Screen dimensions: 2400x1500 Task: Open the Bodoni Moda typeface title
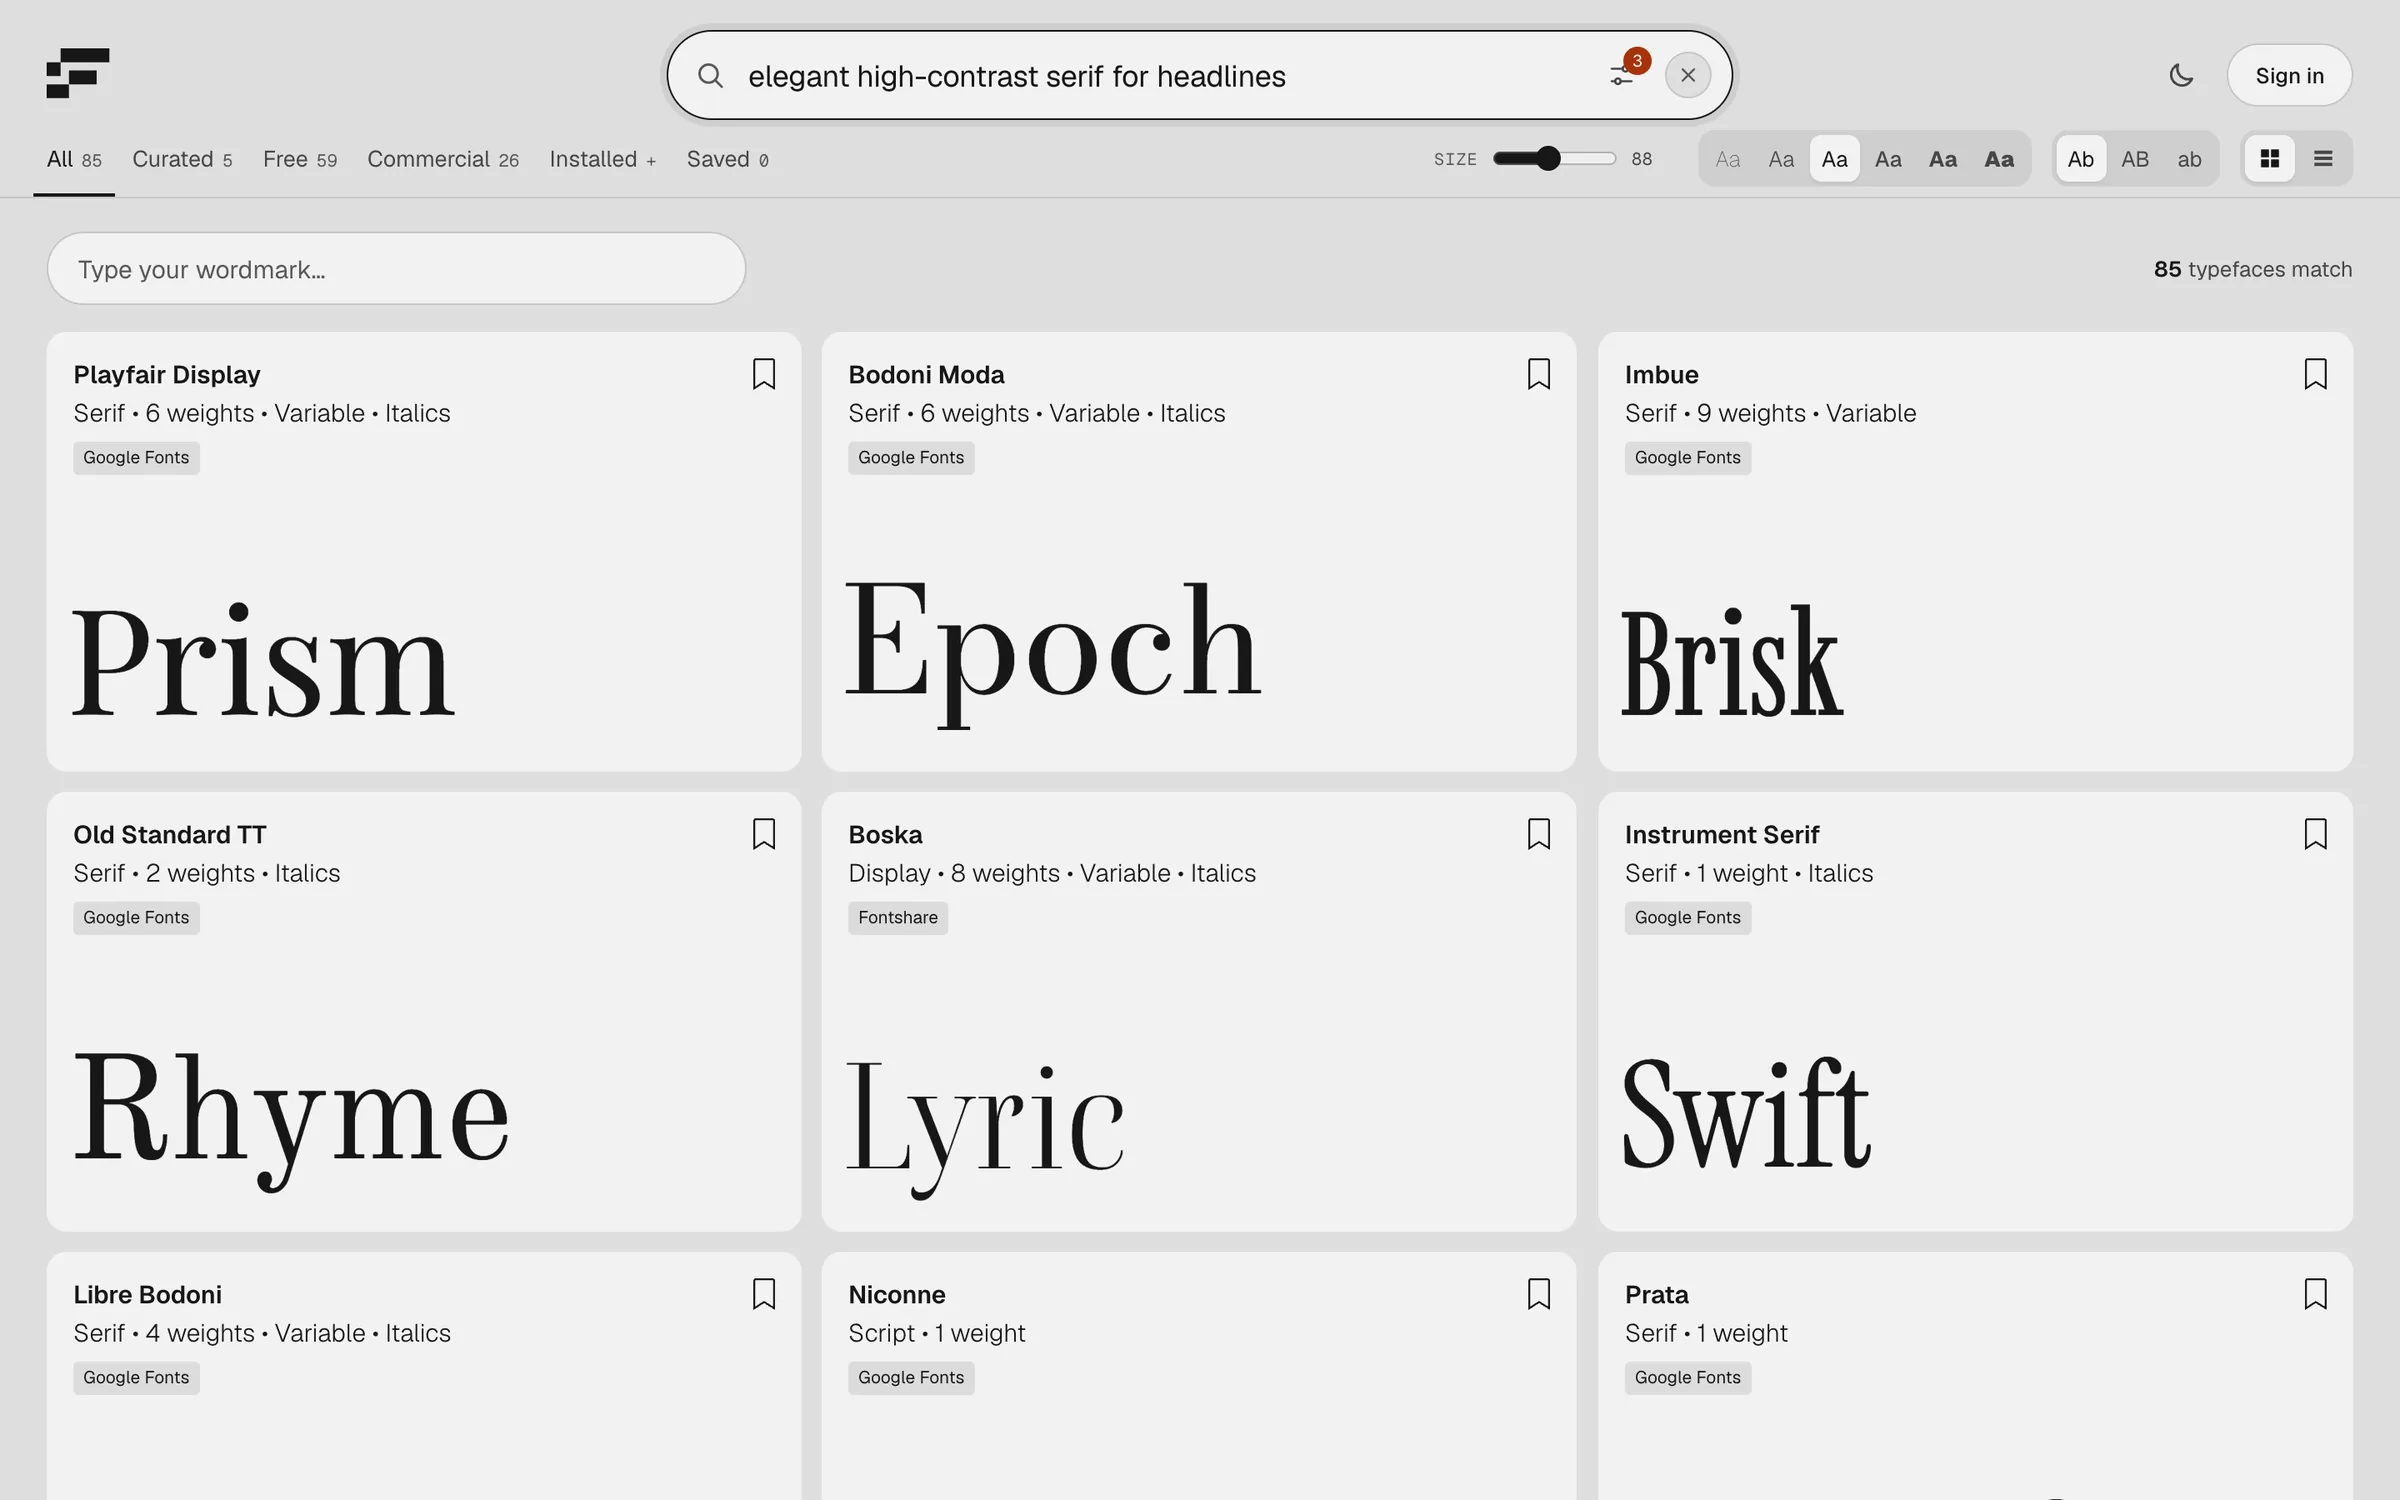pyautogui.click(x=926, y=374)
